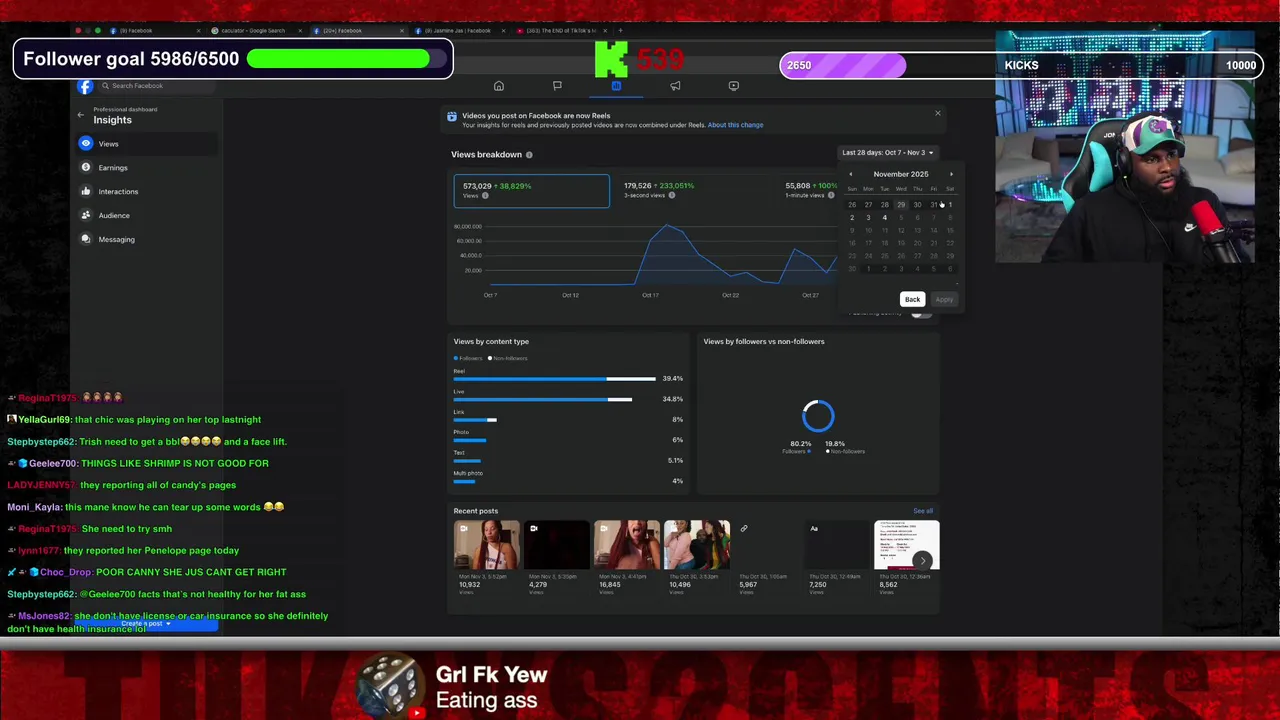This screenshot has width=1280, height=720.
Task: Switch to the END of TikTok YouTube tab
Action: 561,31
